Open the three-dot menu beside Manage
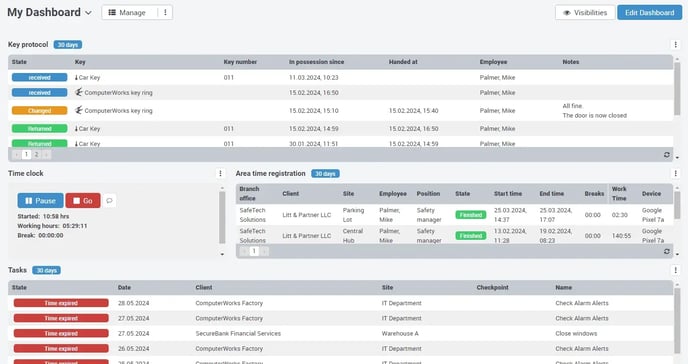The height and width of the screenshot is (364, 688). [x=165, y=13]
